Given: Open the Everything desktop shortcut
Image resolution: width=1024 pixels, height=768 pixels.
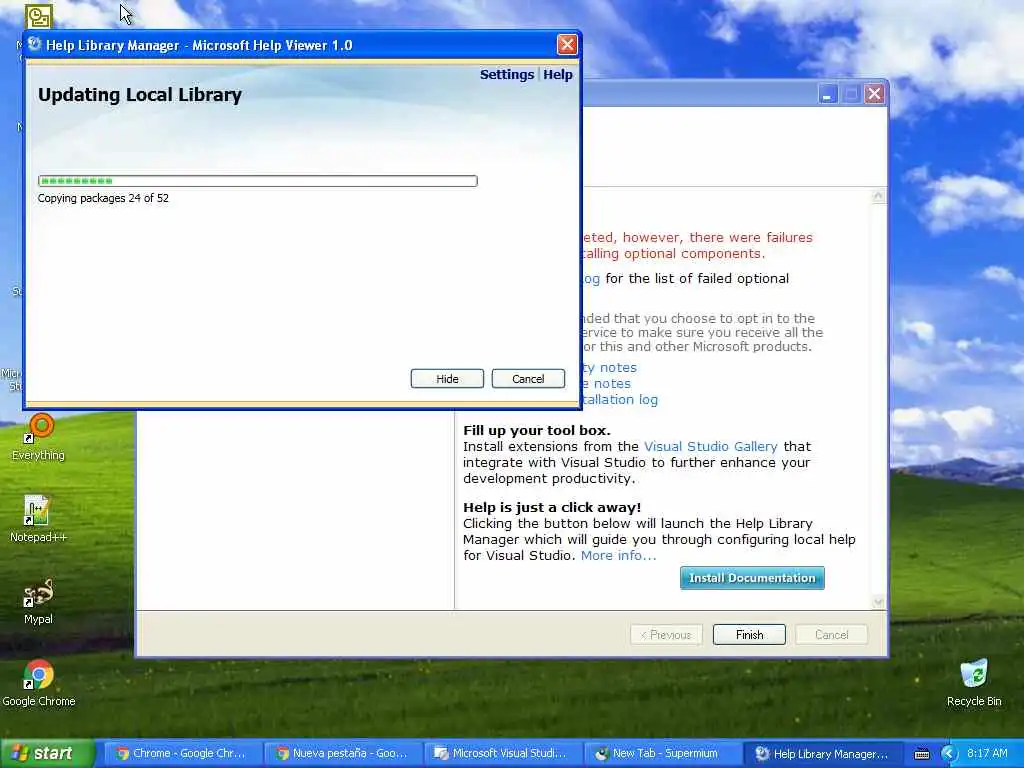Looking at the screenshot, I should (x=39, y=438).
